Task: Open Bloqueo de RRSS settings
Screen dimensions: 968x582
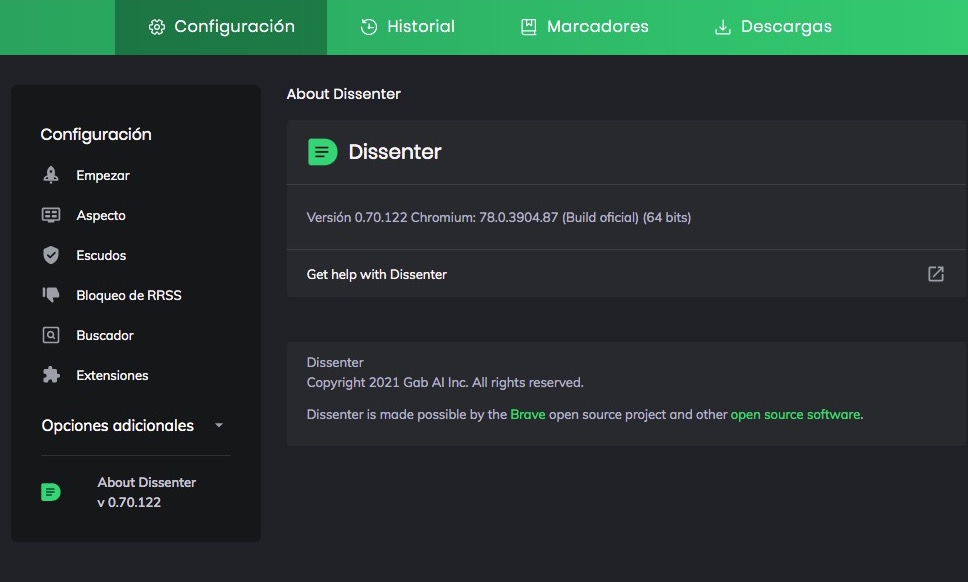Action: coord(128,296)
